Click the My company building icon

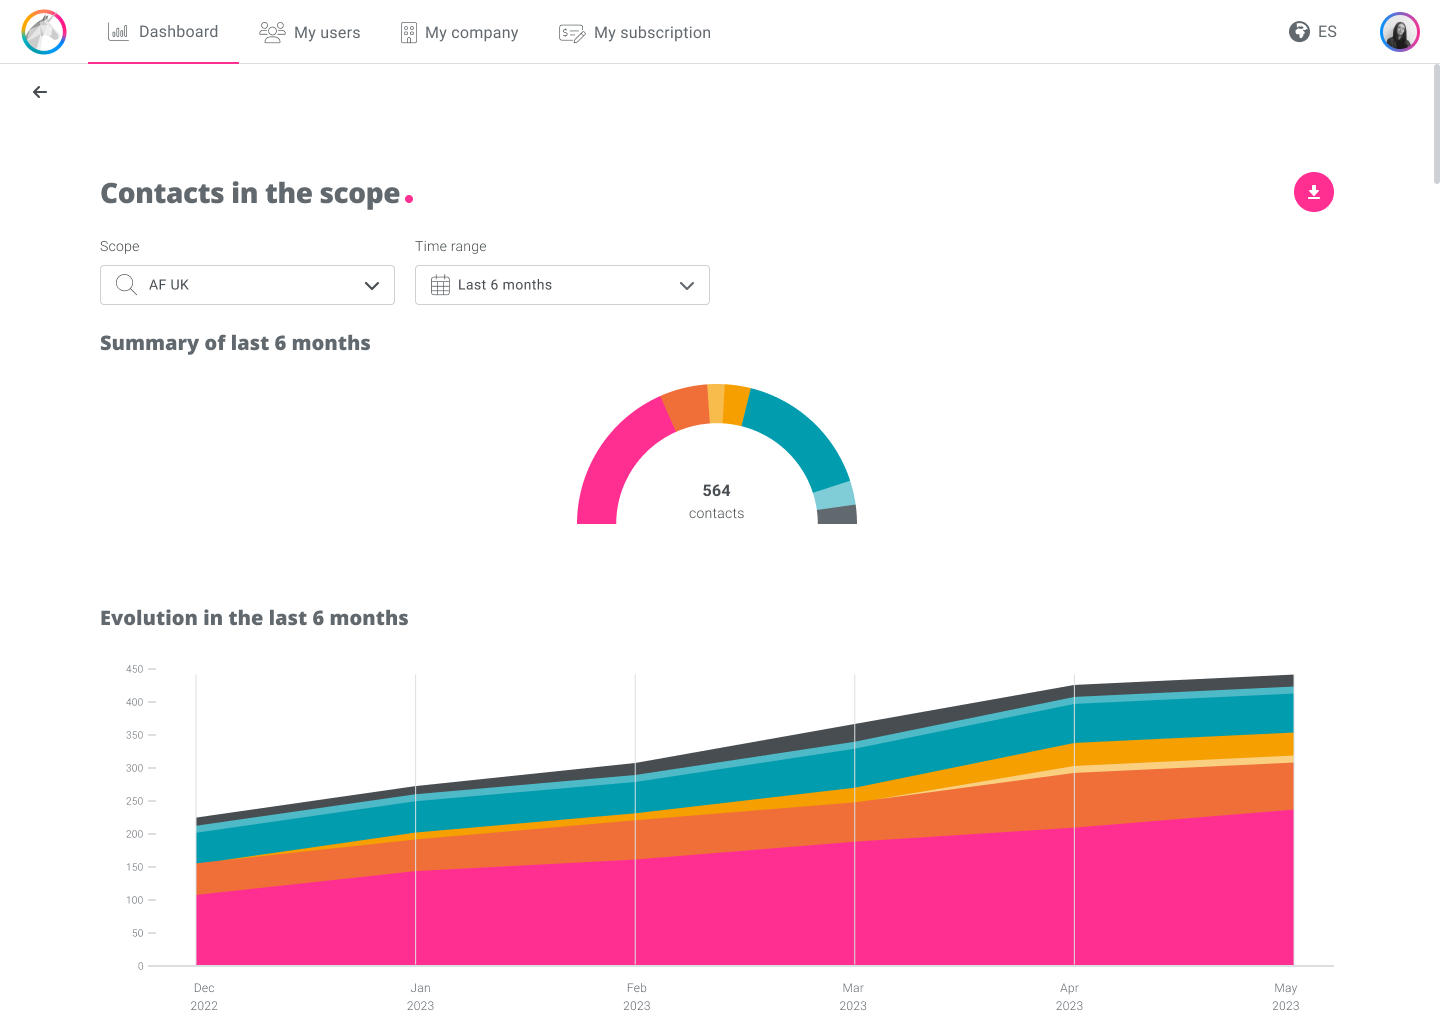[x=409, y=33]
